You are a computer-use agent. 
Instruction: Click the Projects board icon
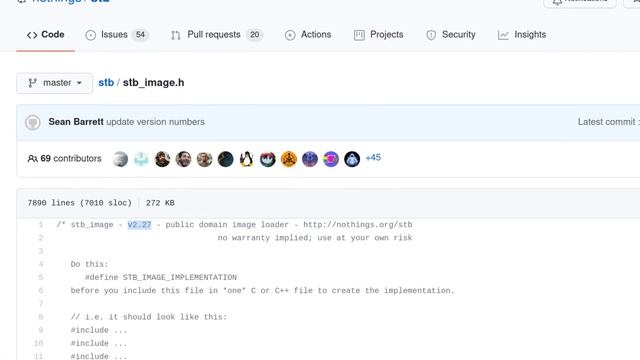[359, 35]
